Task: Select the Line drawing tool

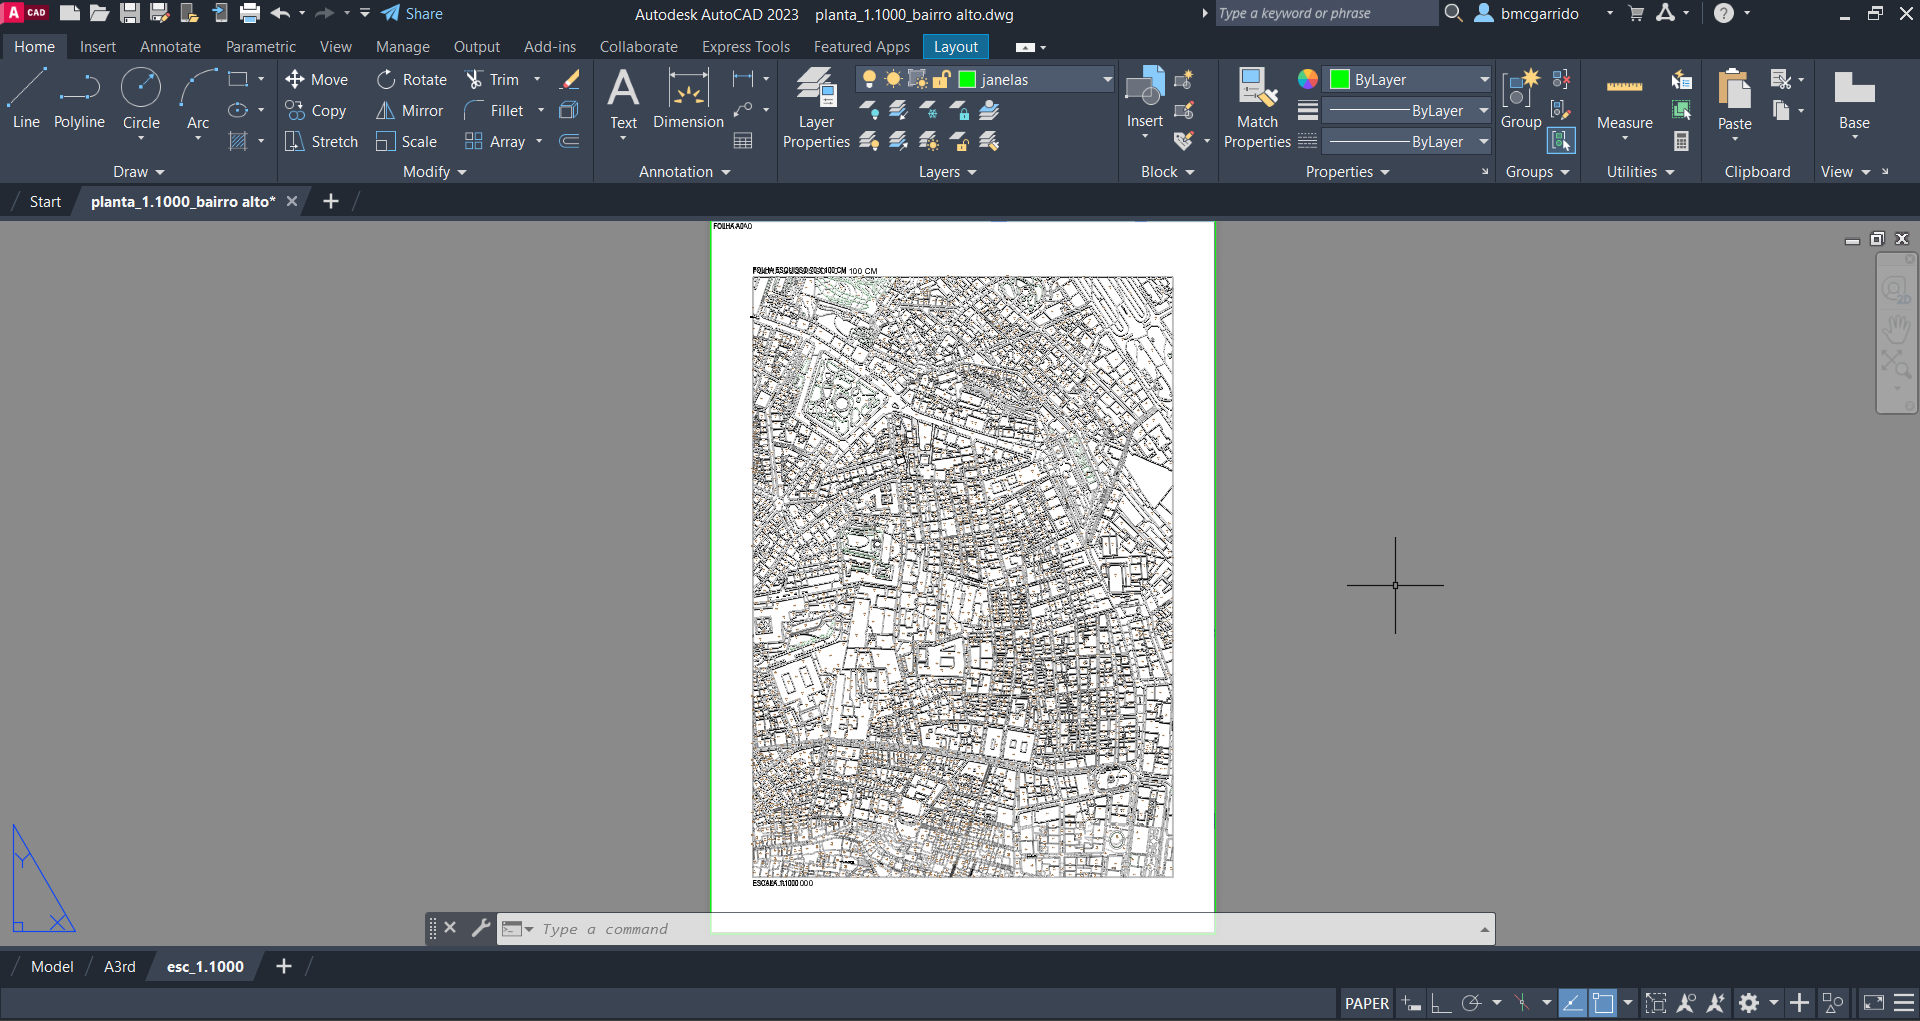Action: 26,98
